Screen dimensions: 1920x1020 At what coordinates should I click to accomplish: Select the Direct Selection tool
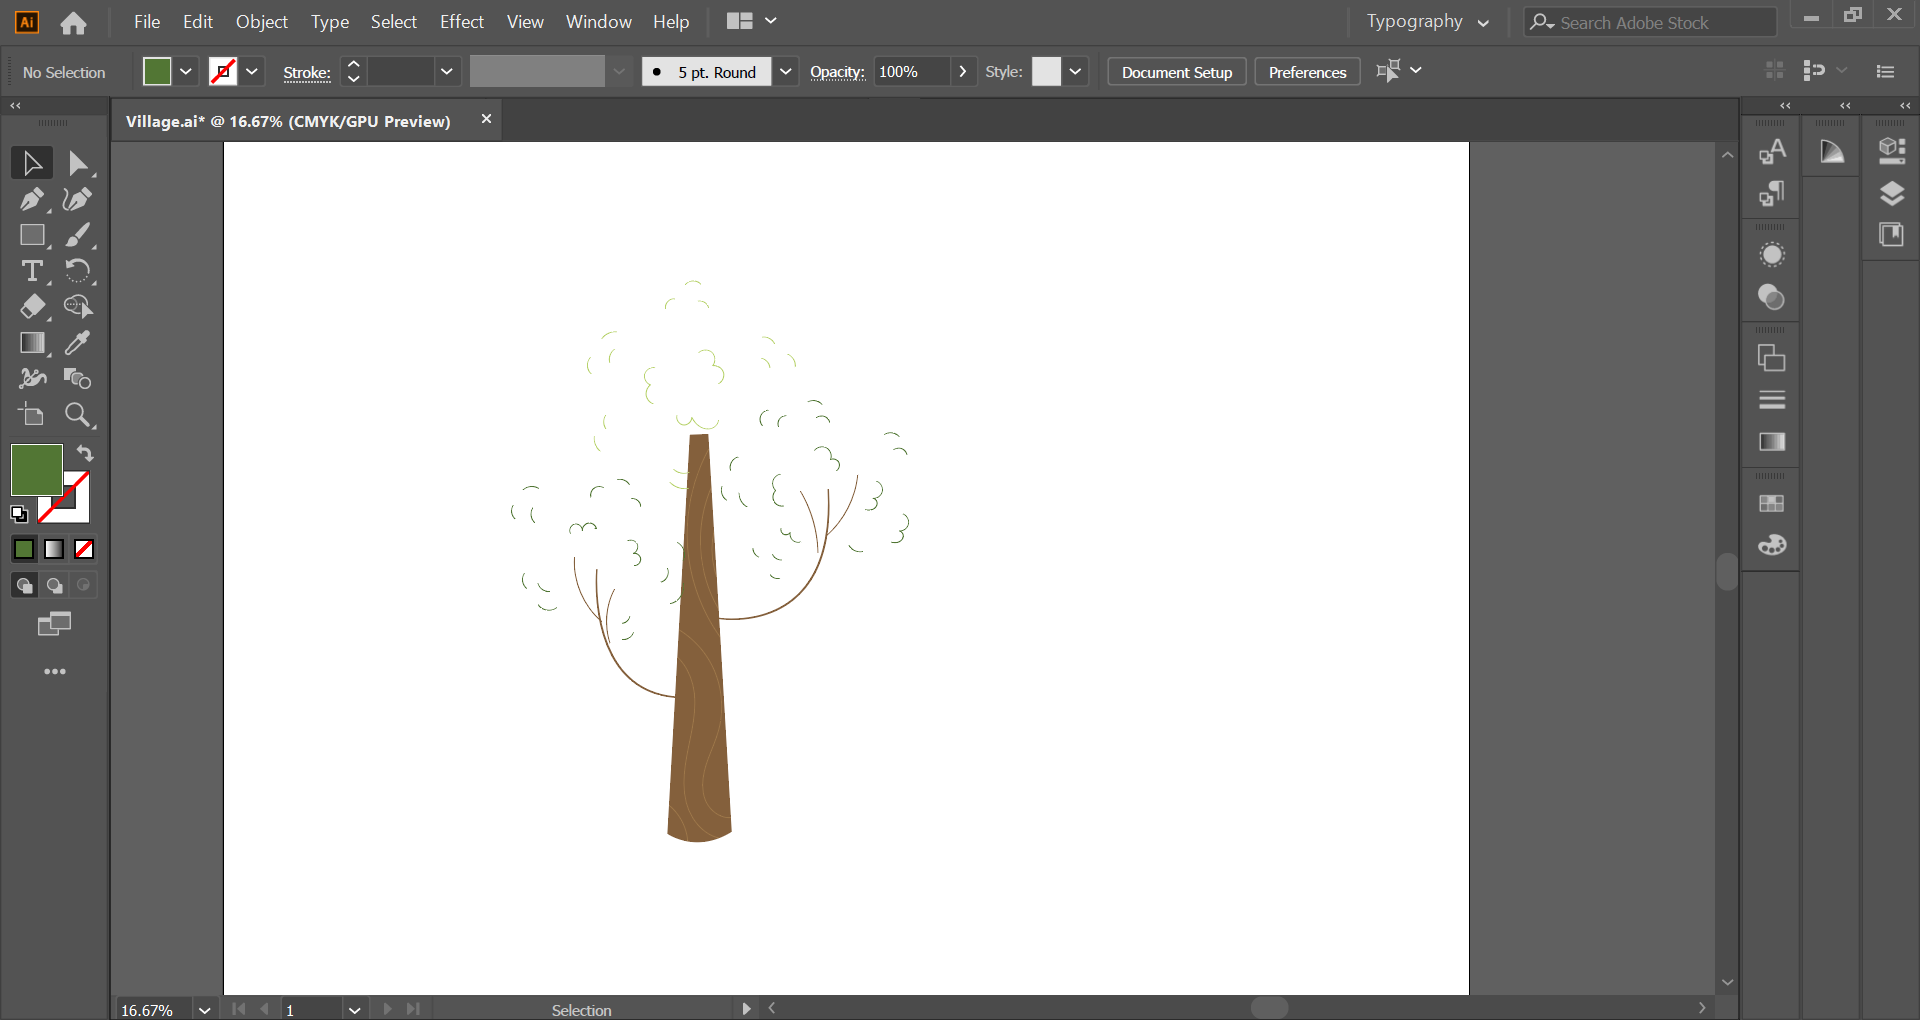point(78,163)
